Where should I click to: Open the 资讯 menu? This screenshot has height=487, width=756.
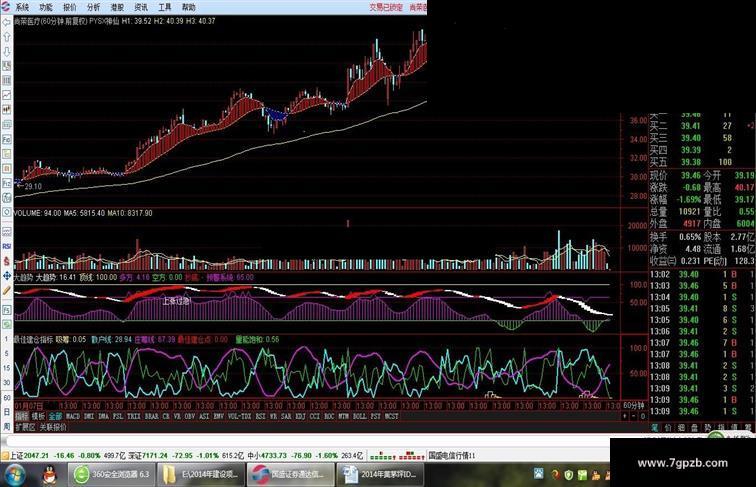pos(141,7)
